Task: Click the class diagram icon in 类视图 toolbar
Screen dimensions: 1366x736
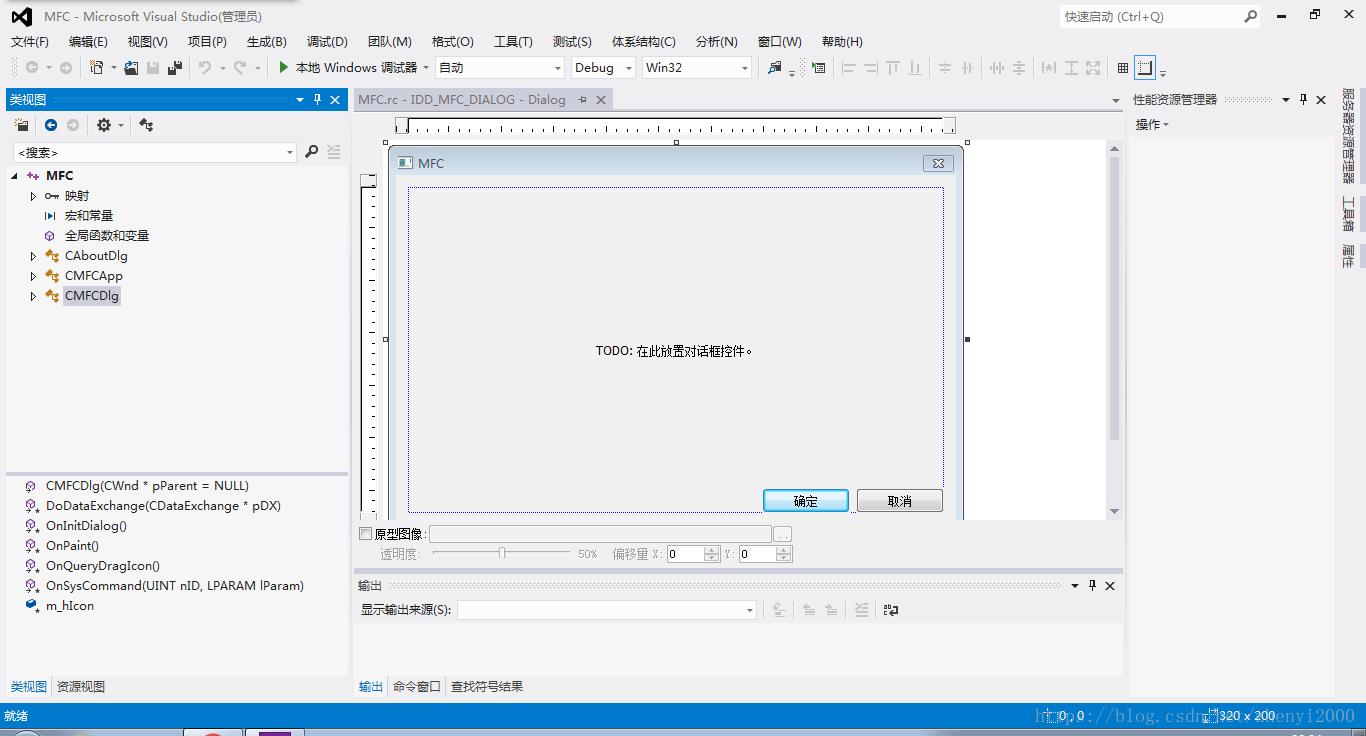Action: tap(146, 125)
